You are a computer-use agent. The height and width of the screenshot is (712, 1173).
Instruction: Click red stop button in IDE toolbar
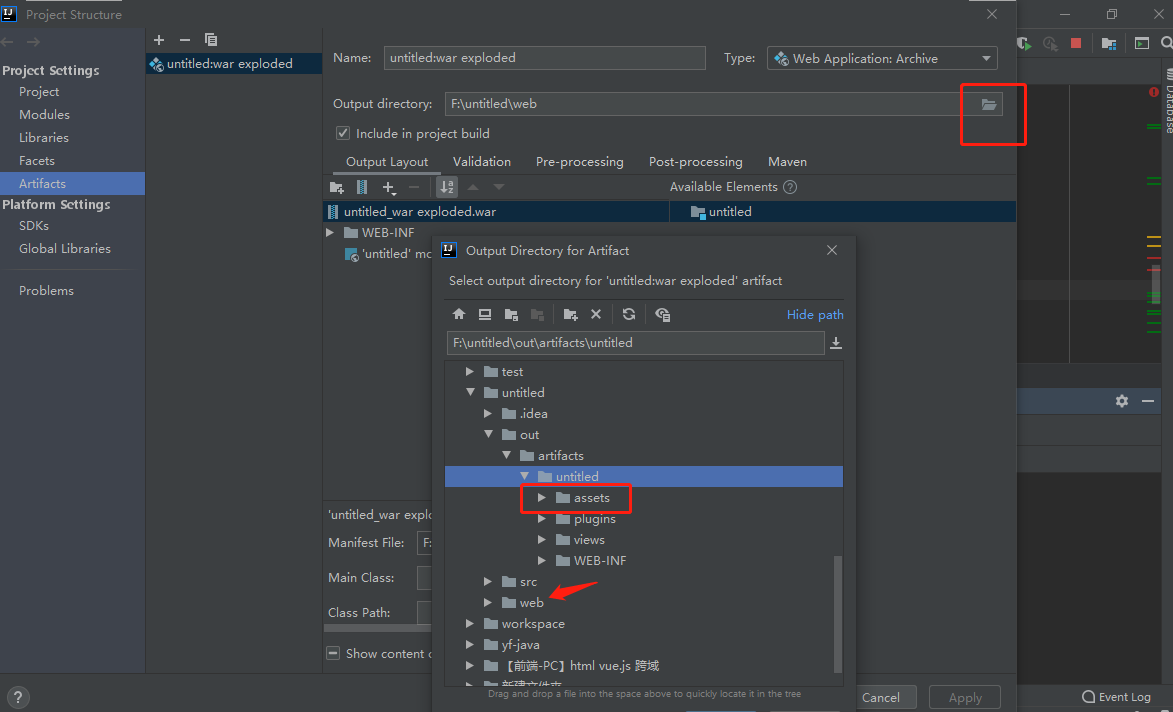coord(1076,43)
